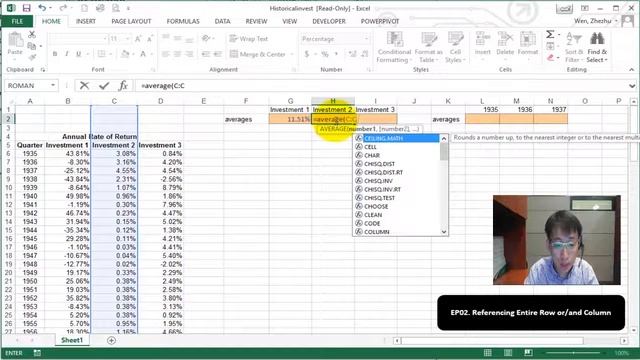The image size is (640, 360).
Task: Switch to Page Layout view icon
Action: tap(508, 353)
